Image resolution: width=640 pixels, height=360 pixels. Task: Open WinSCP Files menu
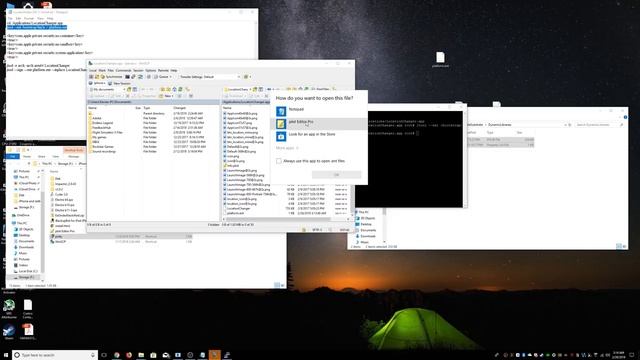click(x=111, y=70)
